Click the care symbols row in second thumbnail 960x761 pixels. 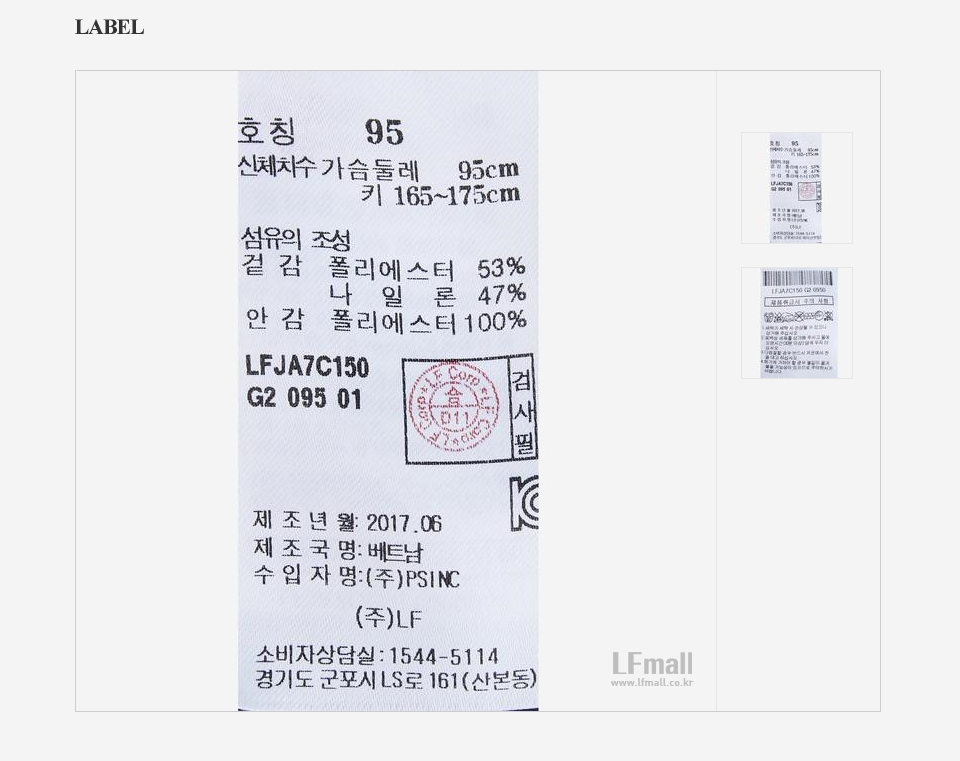[798, 317]
